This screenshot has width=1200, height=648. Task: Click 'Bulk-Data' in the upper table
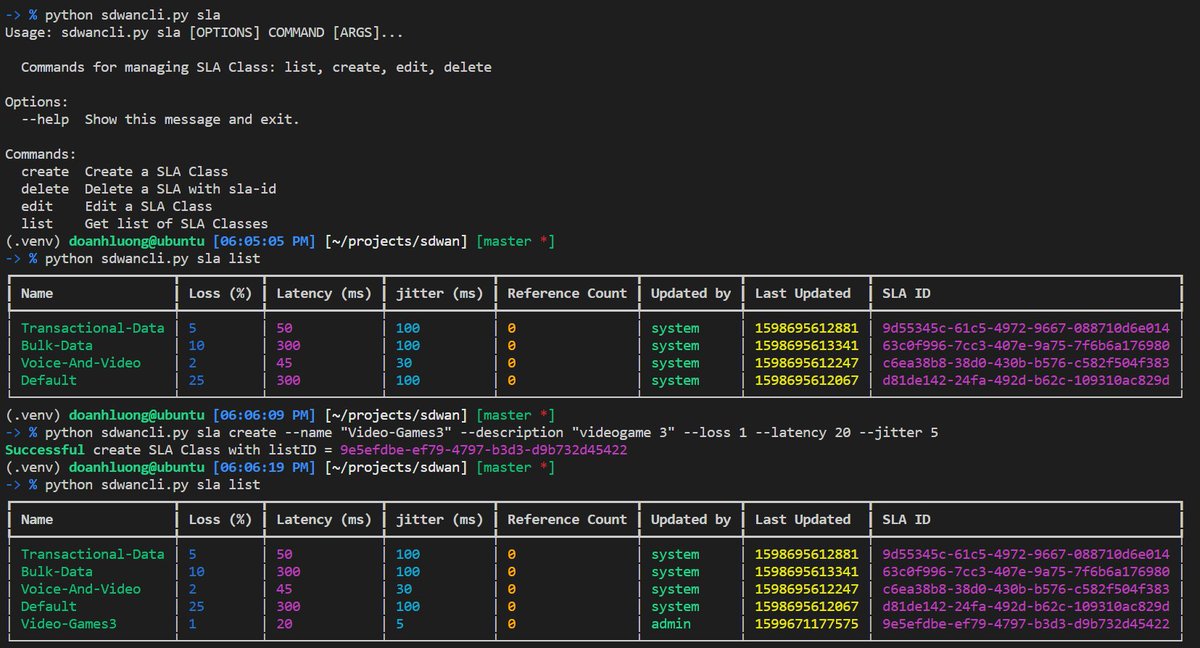(57, 345)
